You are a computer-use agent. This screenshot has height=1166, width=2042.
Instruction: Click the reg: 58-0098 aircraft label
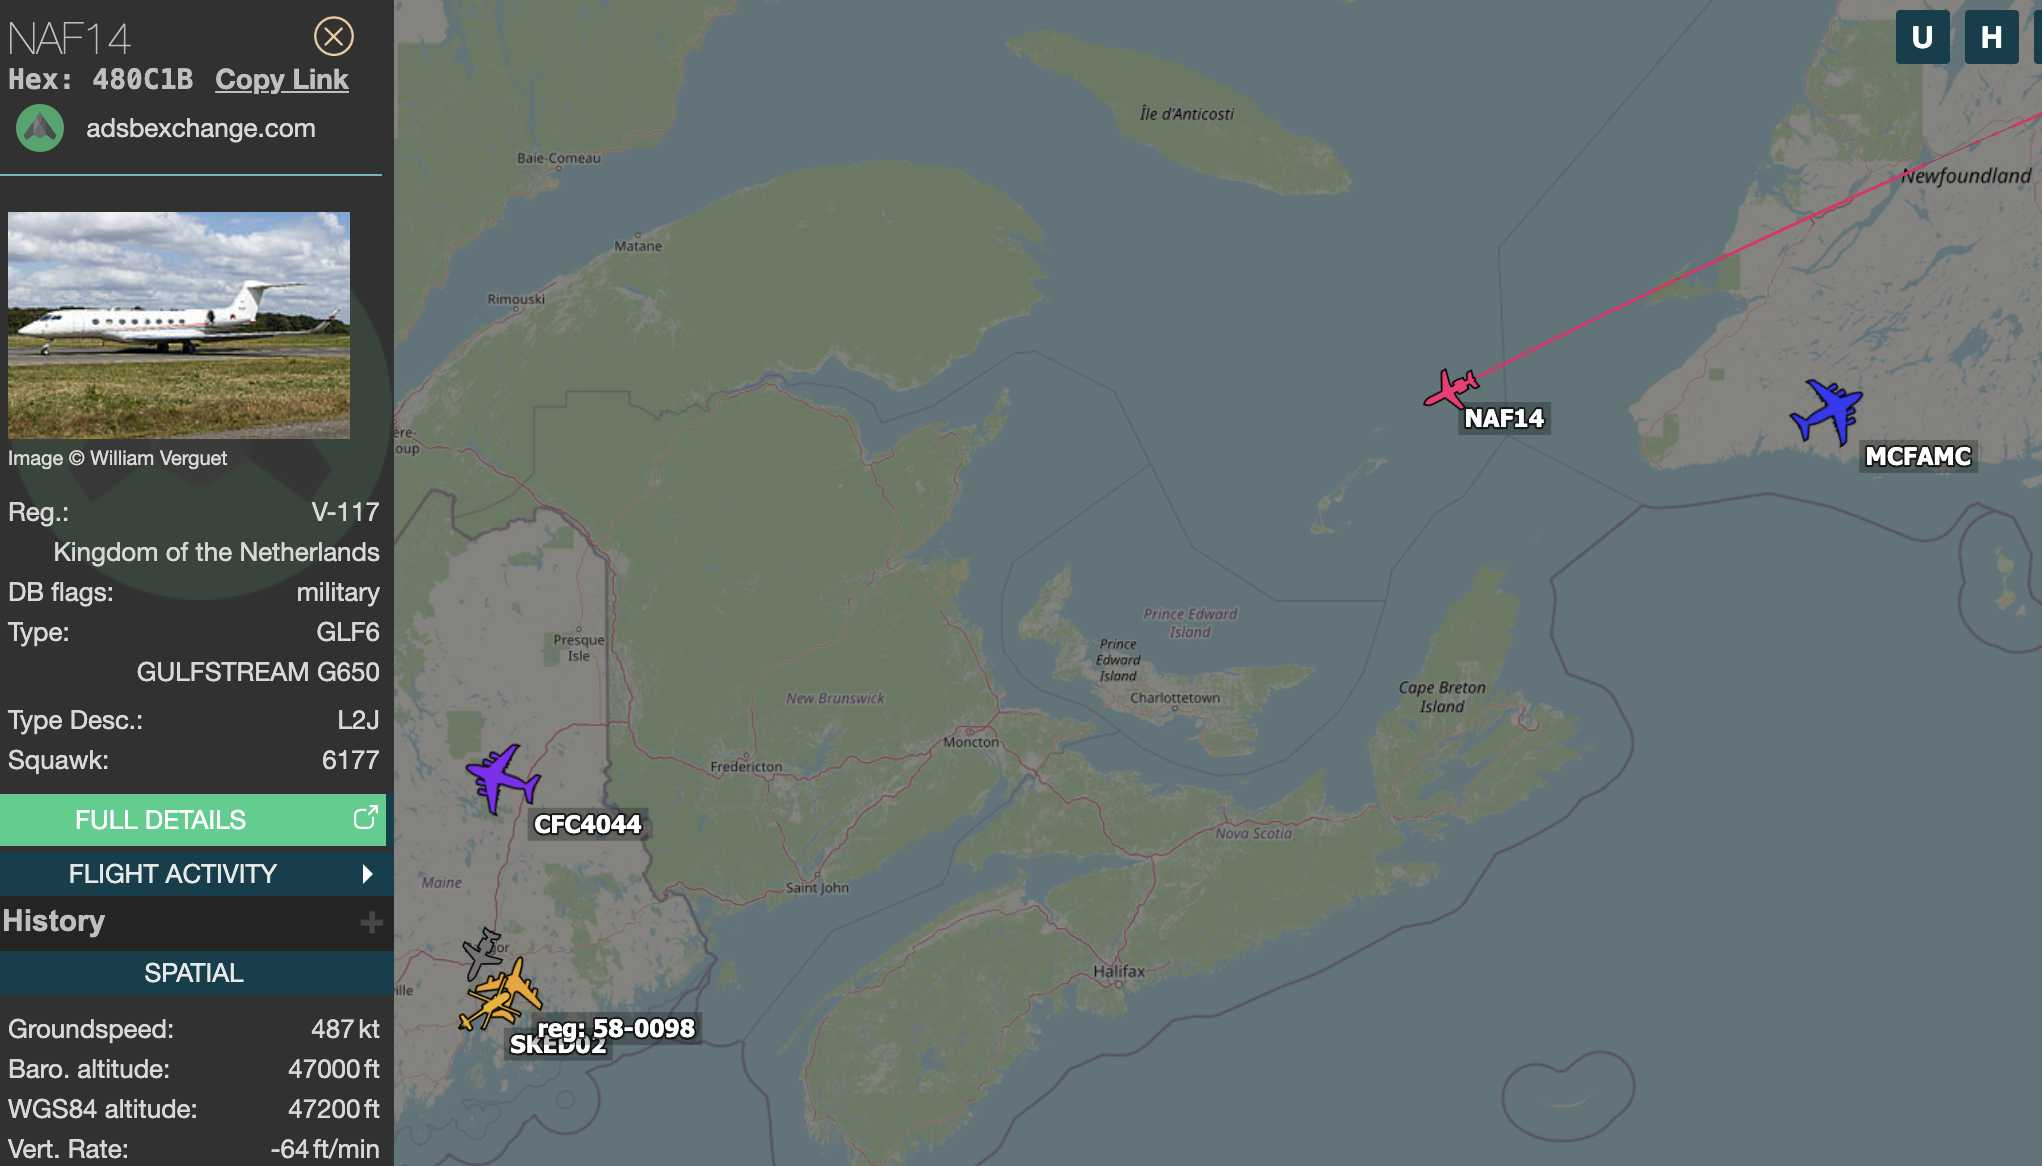(616, 1028)
